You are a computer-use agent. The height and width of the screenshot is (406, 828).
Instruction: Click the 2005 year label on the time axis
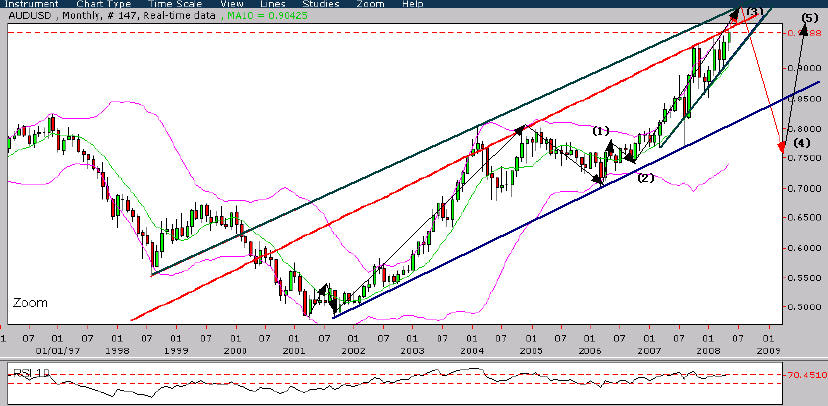[531, 350]
